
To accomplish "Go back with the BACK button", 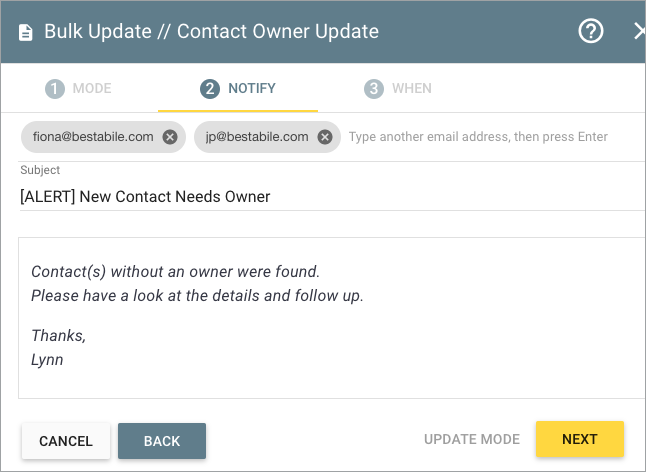I will [x=162, y=441].
